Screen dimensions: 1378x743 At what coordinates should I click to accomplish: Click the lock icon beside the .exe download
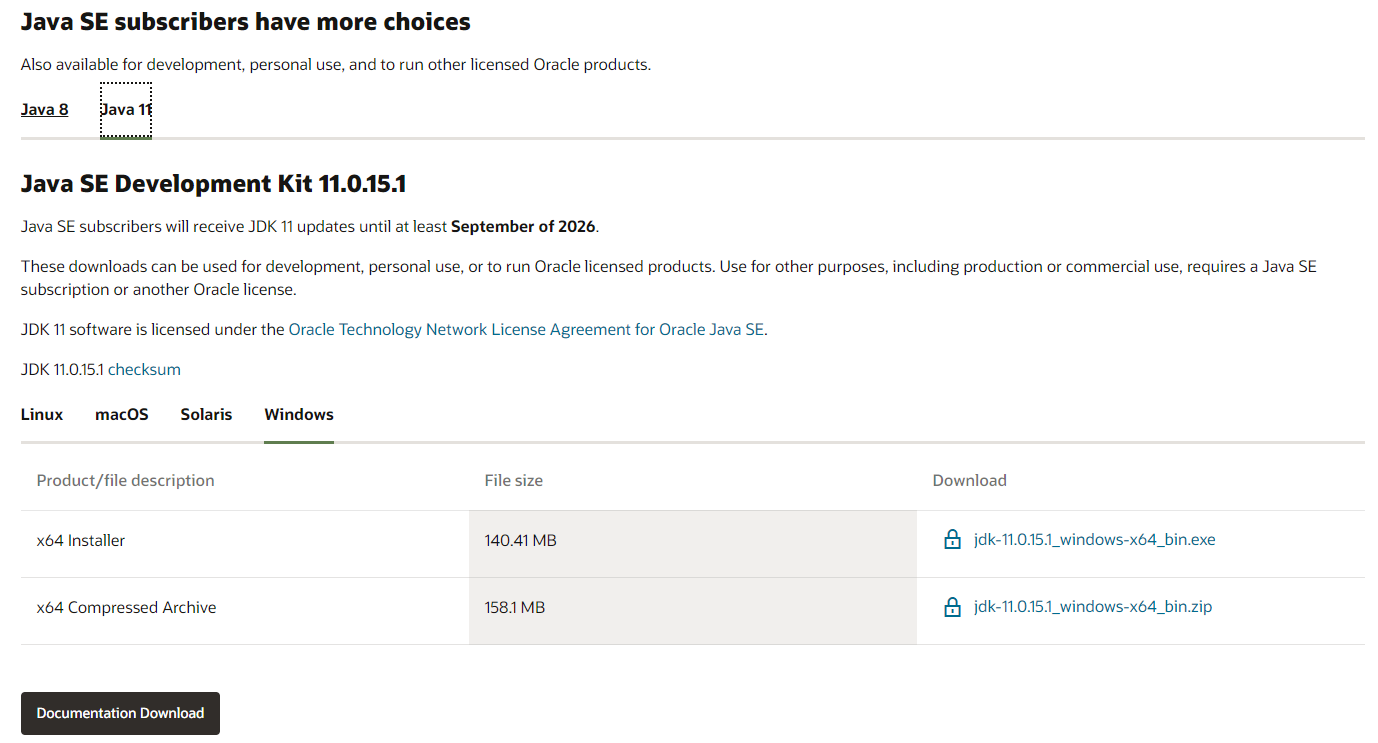coord(952,540)
